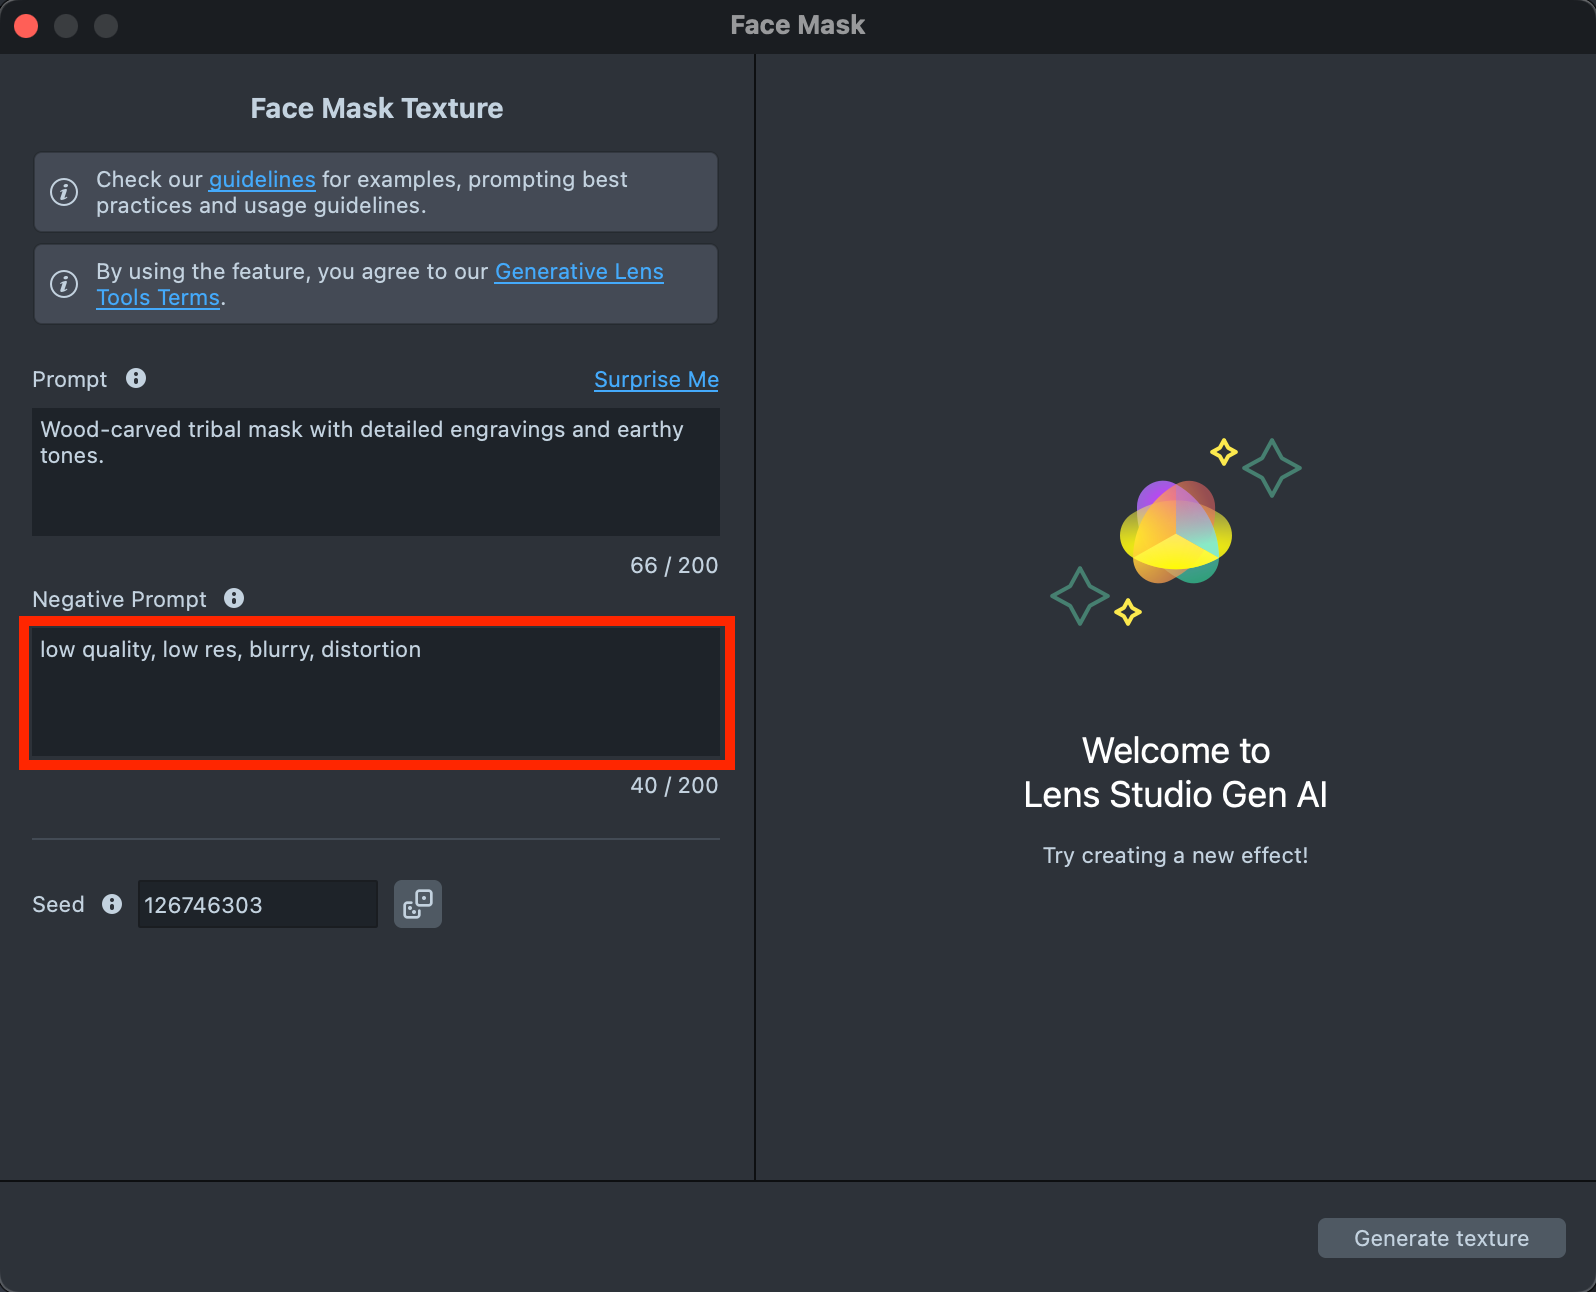Select the Seed number field
The height and width of the screenshot is (1292, 1596).
[x=257, y=905]
